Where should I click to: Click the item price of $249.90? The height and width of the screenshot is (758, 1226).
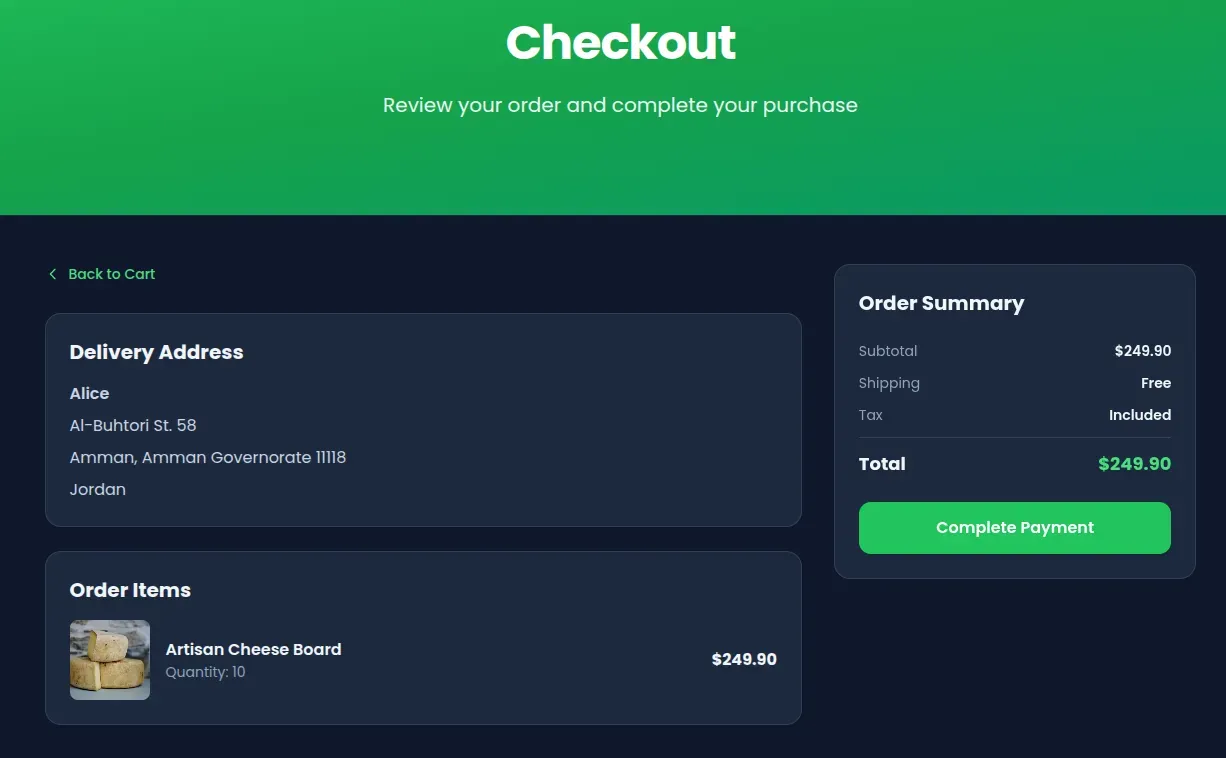[744, 659]
